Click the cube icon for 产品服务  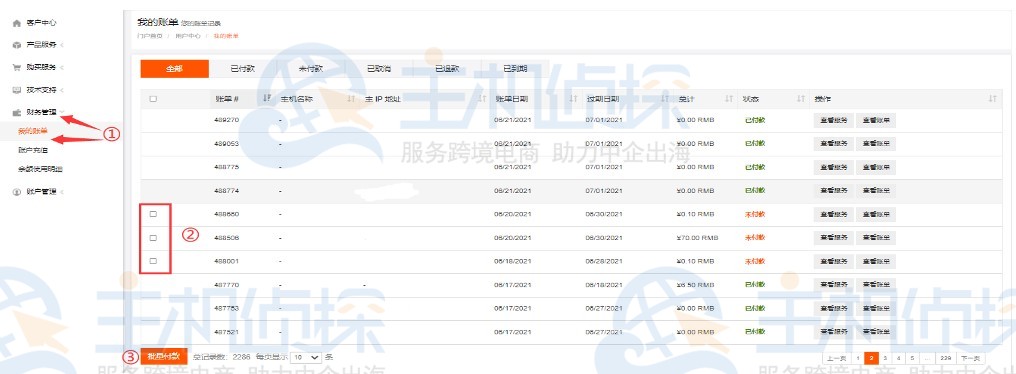click(x=17, y=45)
